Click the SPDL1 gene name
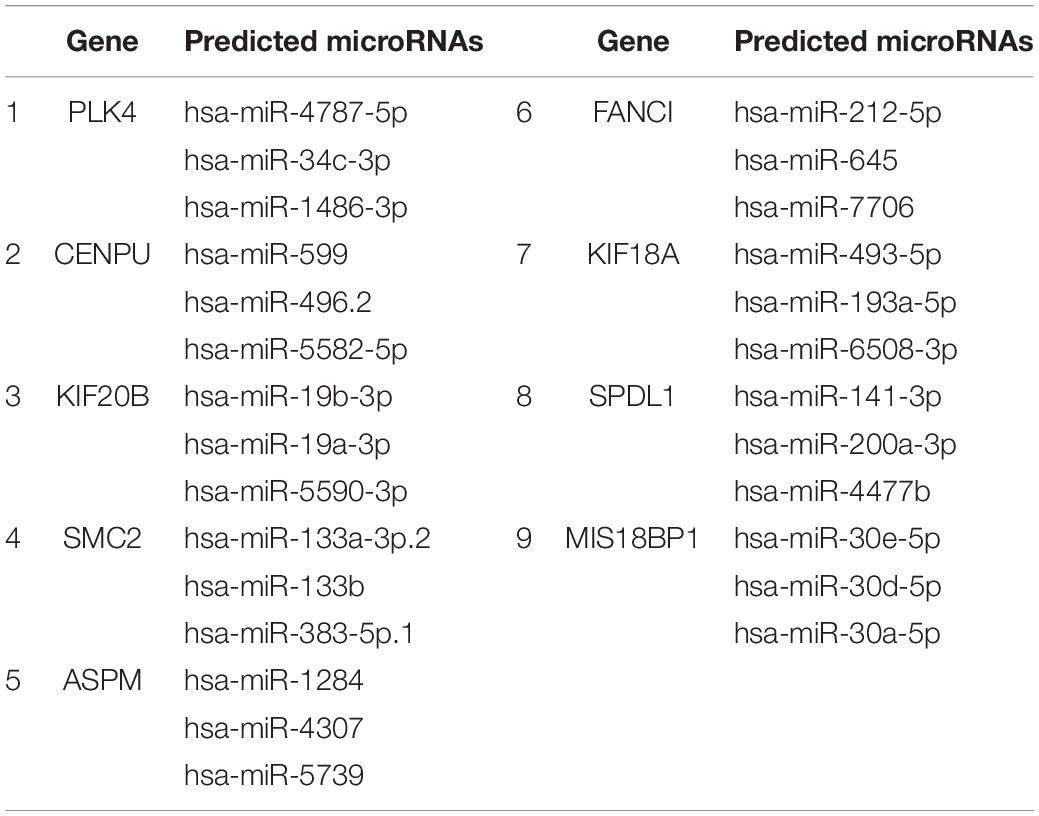 pos(631,396)
